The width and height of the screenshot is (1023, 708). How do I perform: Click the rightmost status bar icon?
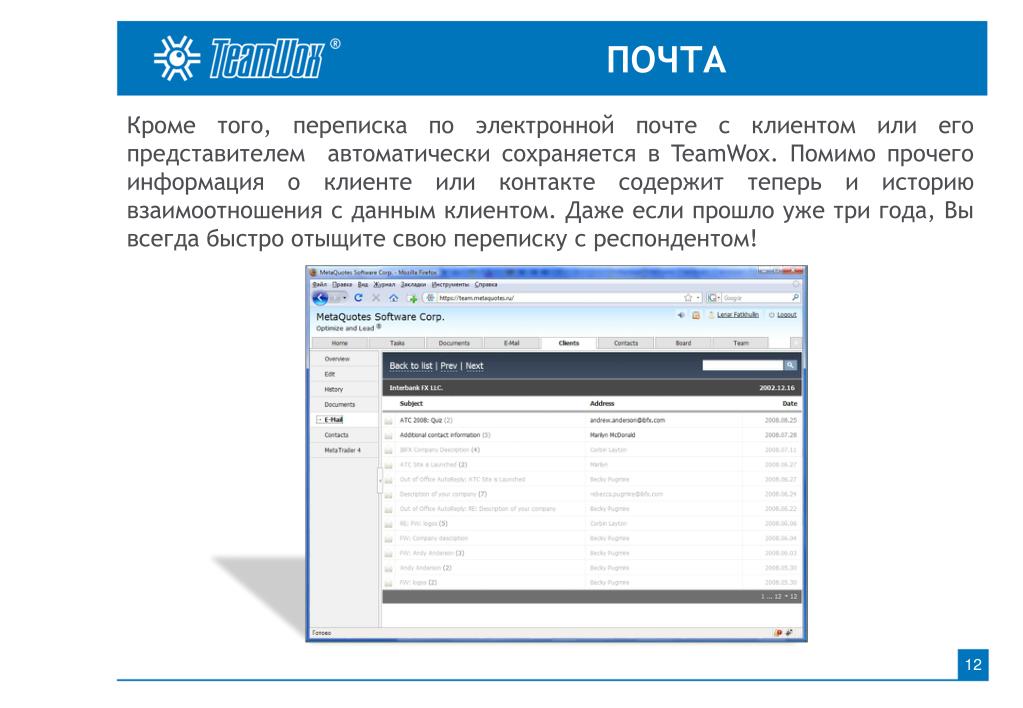(789, 632)
